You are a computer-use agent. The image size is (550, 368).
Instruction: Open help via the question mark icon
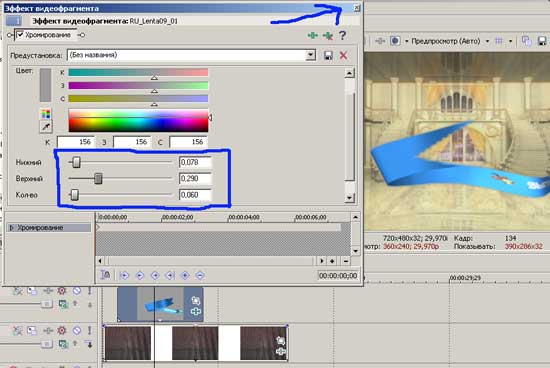point(342,35)
